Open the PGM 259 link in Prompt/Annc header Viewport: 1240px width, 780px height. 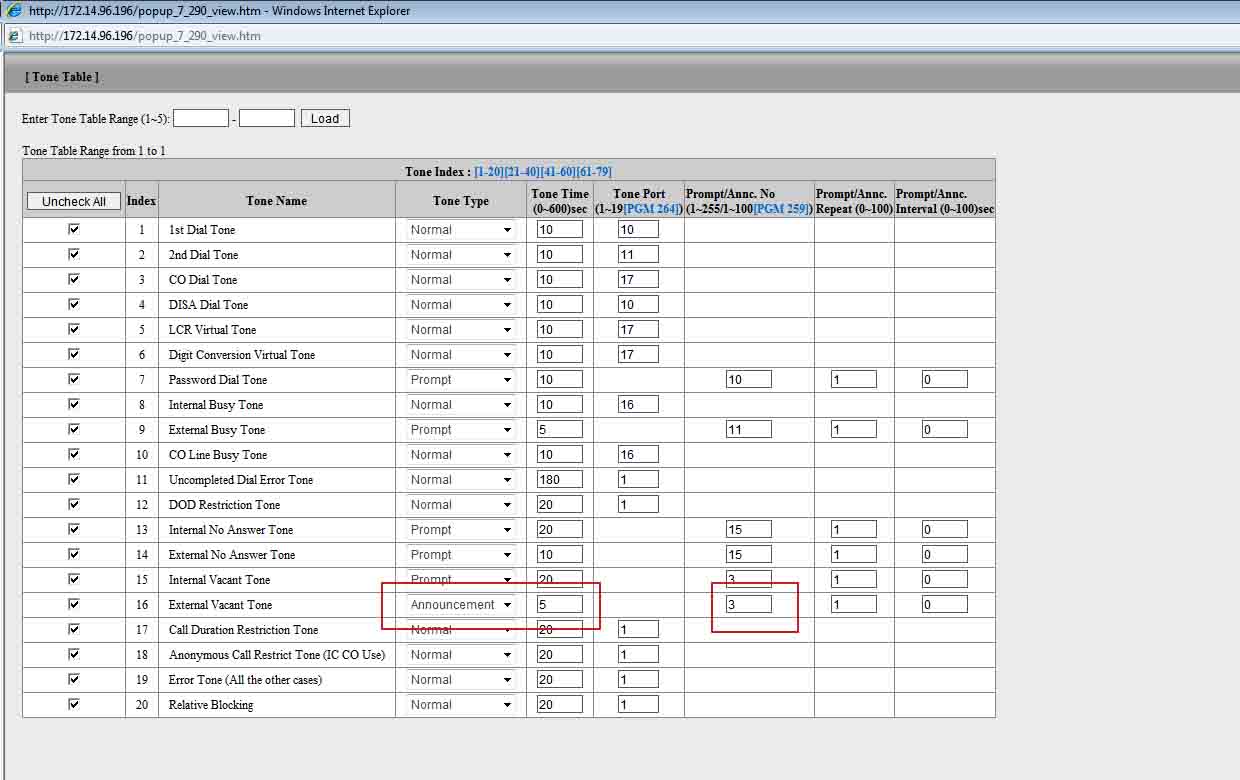[x=782, y=209]
